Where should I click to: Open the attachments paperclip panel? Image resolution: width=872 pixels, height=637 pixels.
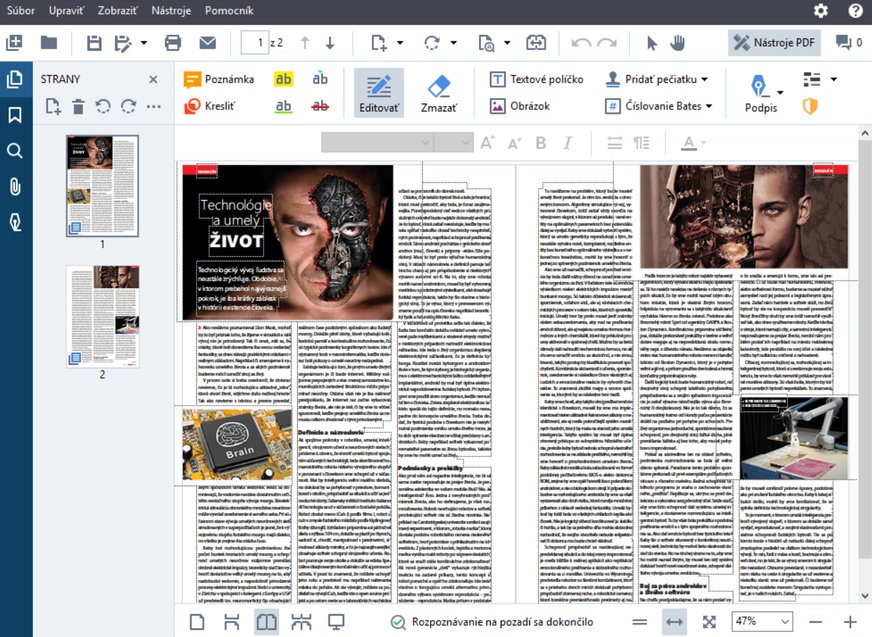click(14, 186)
